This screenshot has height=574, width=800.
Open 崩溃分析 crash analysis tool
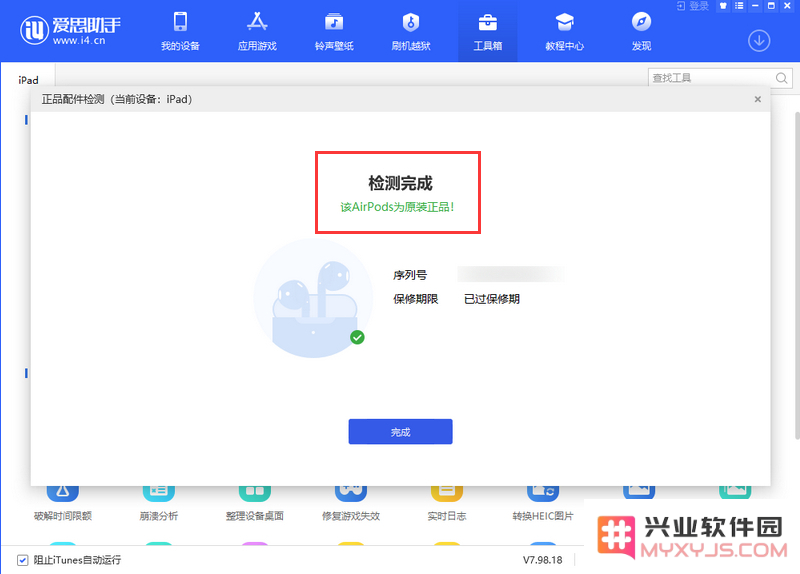[159, 503]
